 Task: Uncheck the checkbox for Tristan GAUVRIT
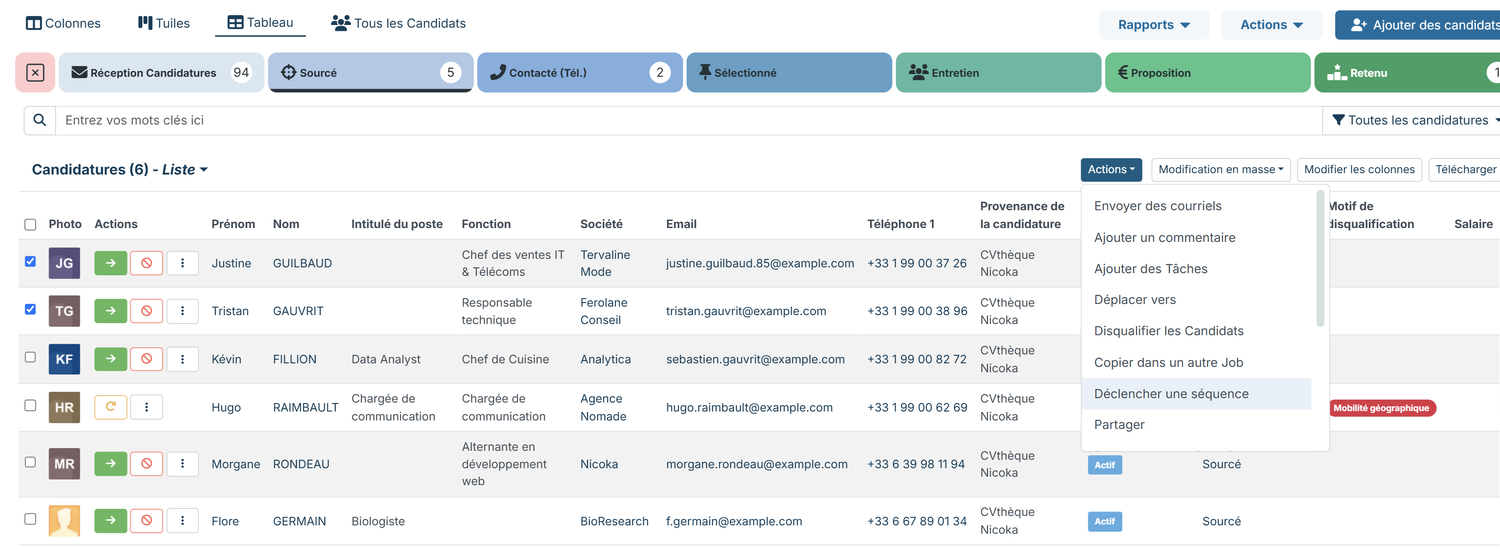tap(30, 309)
